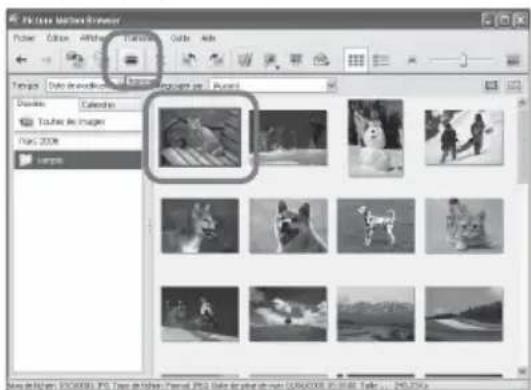Viewport: 531px width, 390px height.
Task: Click the edit/correct image toolbar icon
Action: (245, 60)
